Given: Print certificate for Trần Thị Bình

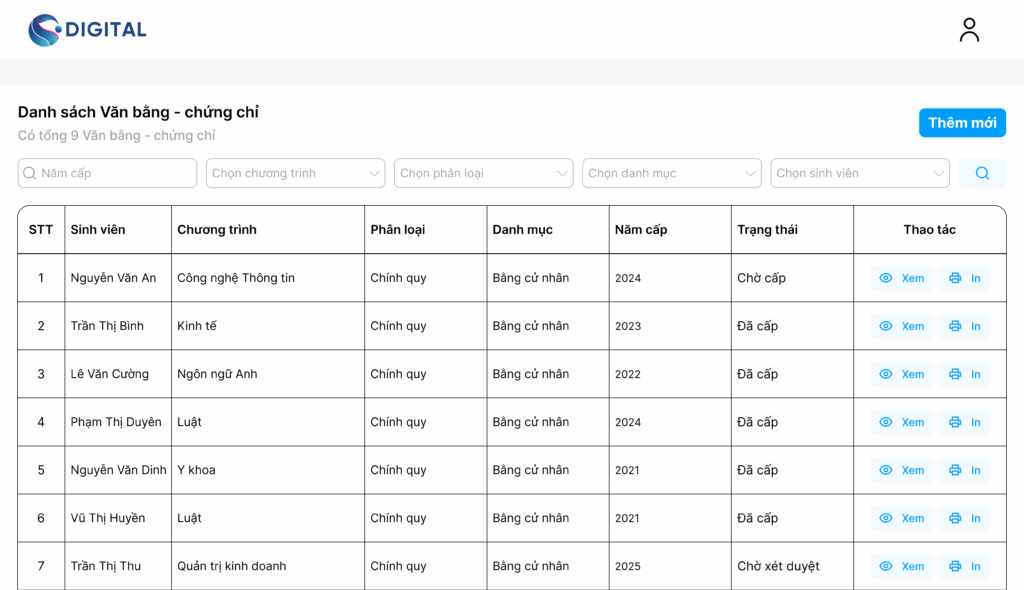Looking at the screenshot, I should tap(964, 326).
